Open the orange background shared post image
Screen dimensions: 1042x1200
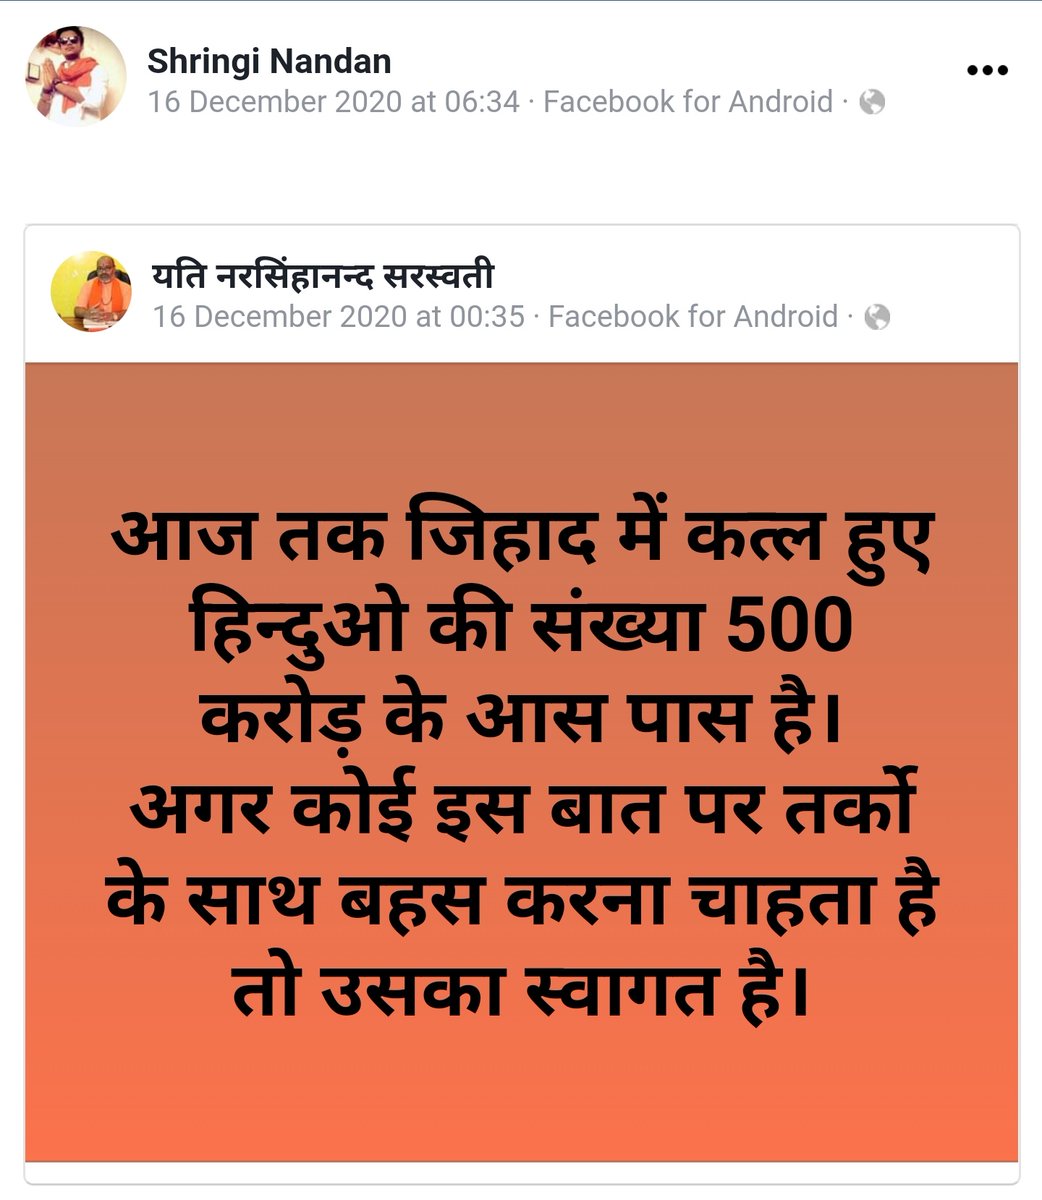click(x=521, y=761)
